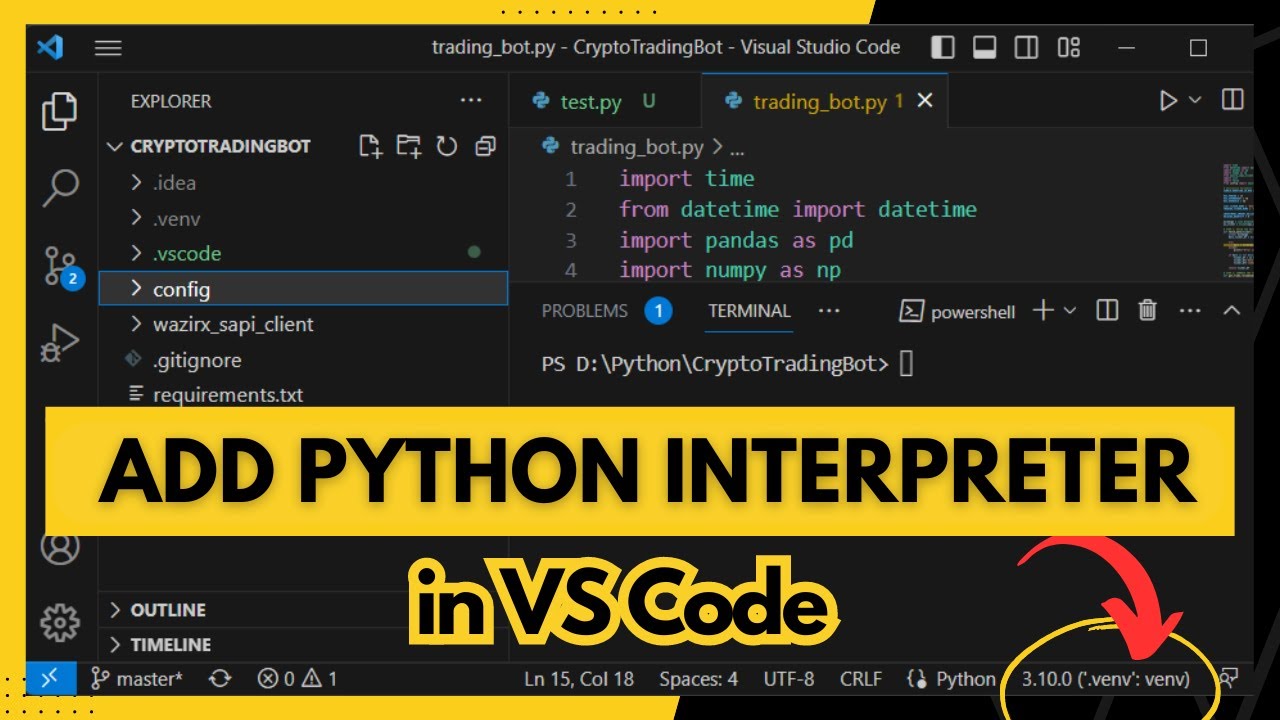Open the .gitignore file
Image resolution: width=1280 pixels, height=720 pixels.
(x=303, y=360)
